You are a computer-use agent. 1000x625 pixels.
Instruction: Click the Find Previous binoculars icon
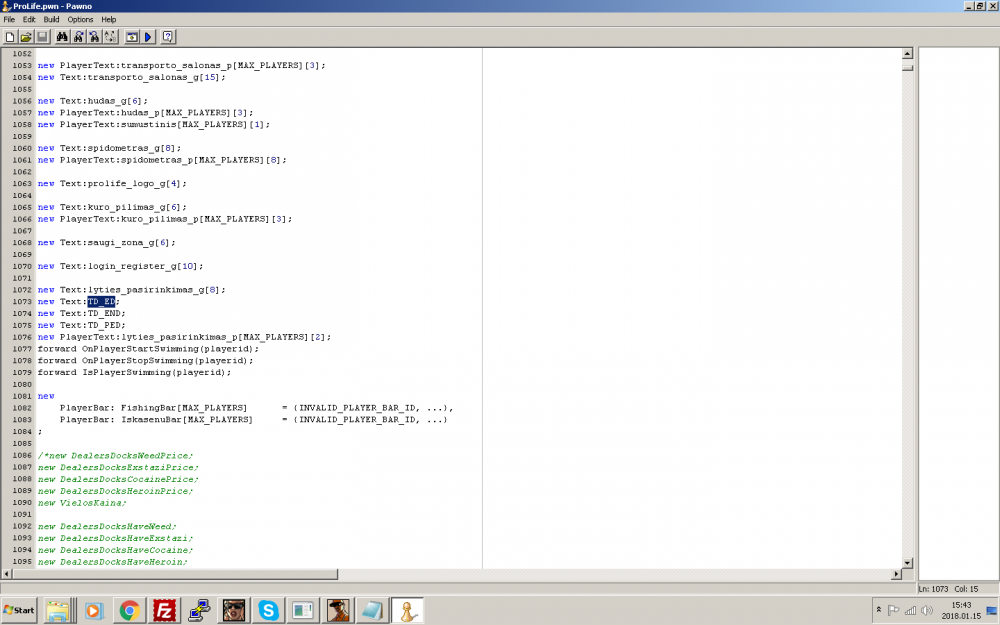click(x=94, y=37)
